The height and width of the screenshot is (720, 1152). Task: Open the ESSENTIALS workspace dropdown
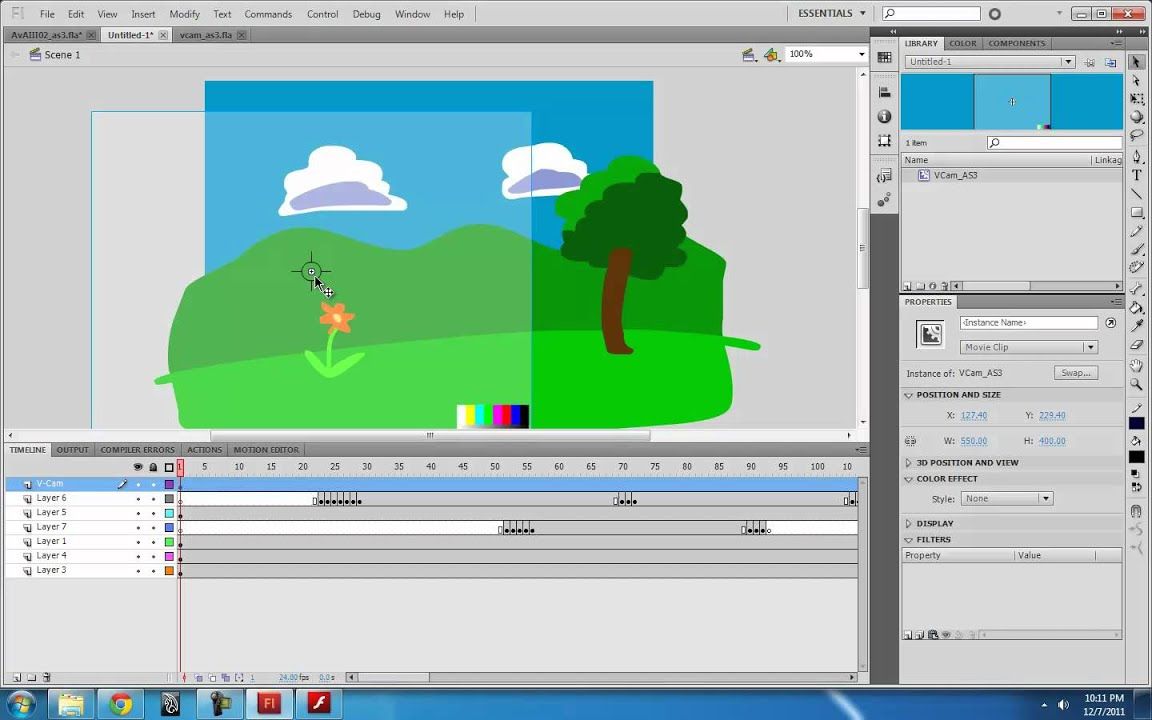point(832,13)
